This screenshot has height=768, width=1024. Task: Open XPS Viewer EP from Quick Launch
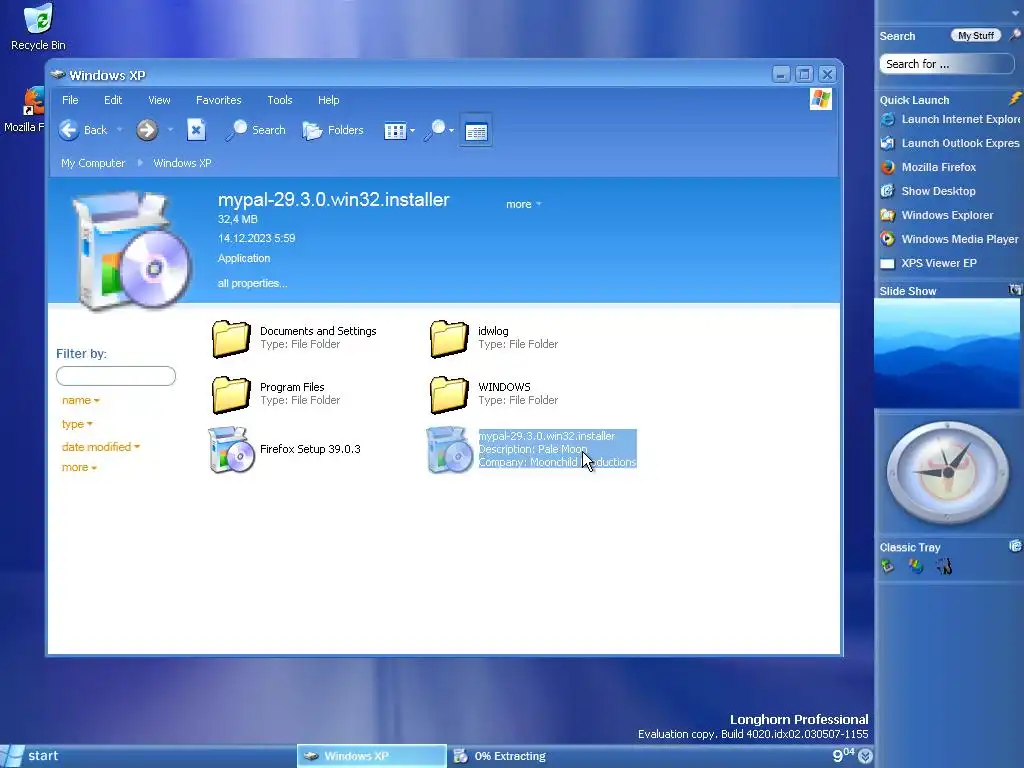(x=929, y=263)
